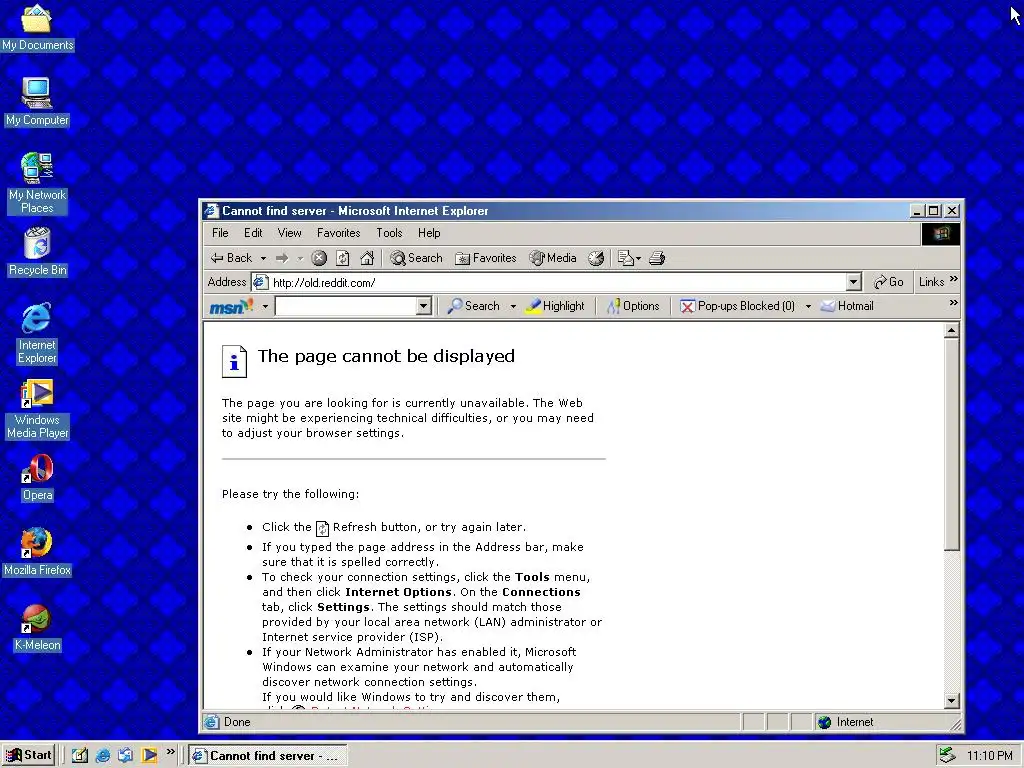The height and width of the screenshot is (768, 1024).
Task: Click Pop-ups Blocked (0) button
Action: click(x=737, y=306)
